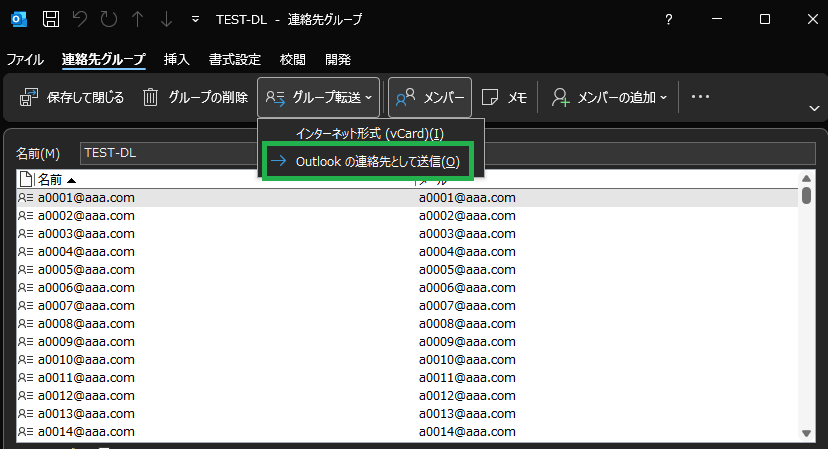Expand the ribbon with the chevron
828x449 pixels.
(814, 108)
